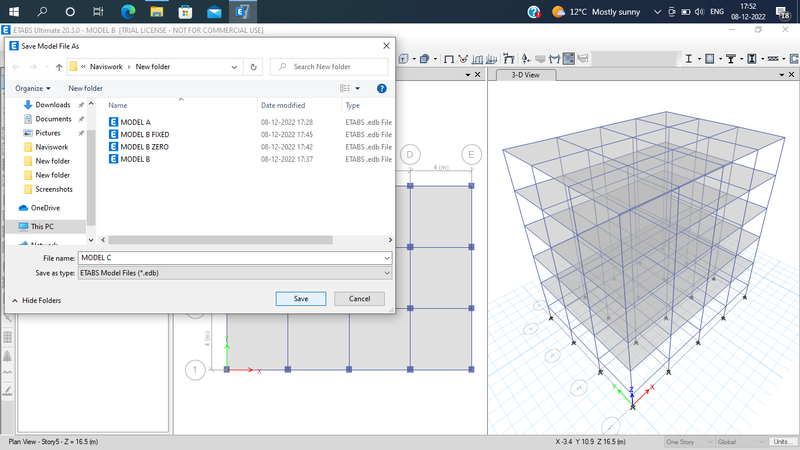Image resolution: width=800 pixels, height=450 pixels.
Task: Select the MODEL B ZERO file
Action: tap(144, 147)
